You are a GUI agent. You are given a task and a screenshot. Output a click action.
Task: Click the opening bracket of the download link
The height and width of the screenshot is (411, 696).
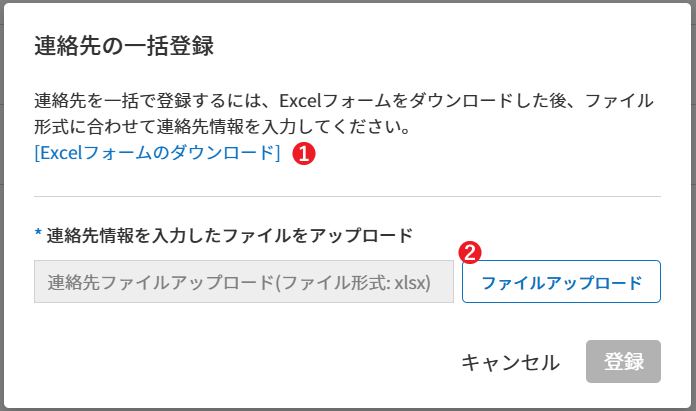click(37, 153)
